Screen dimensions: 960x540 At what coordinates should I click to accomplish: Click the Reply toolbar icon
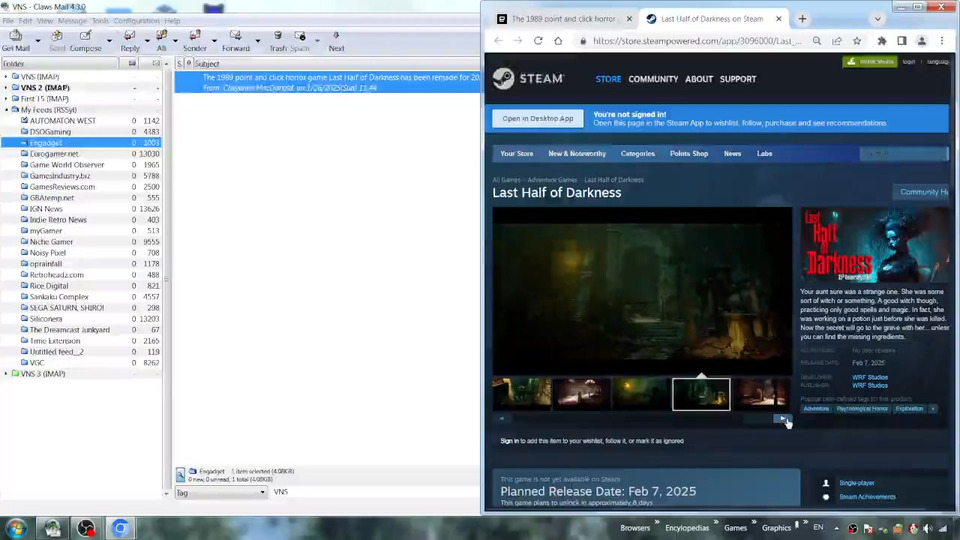click(x=130, y=40)
